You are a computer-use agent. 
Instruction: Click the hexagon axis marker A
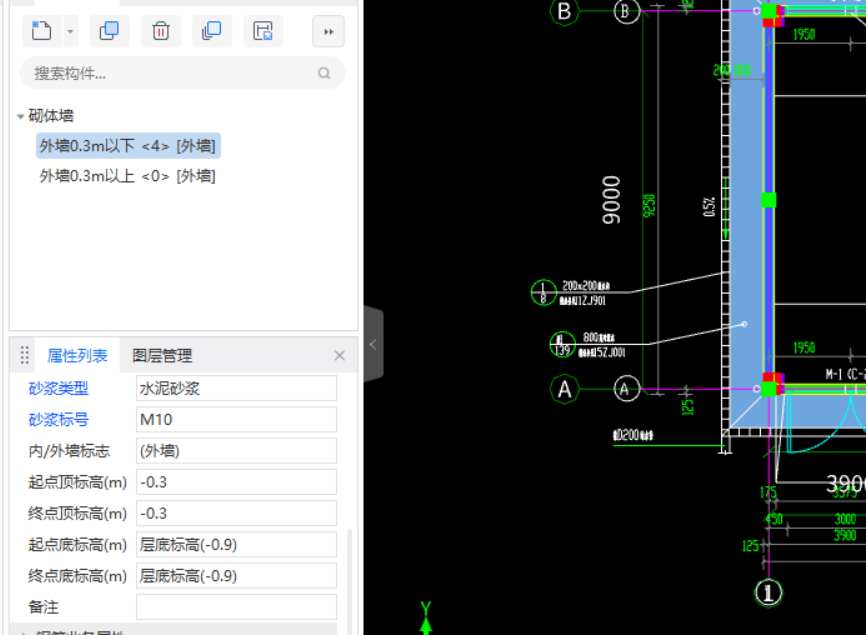[564, 389]
